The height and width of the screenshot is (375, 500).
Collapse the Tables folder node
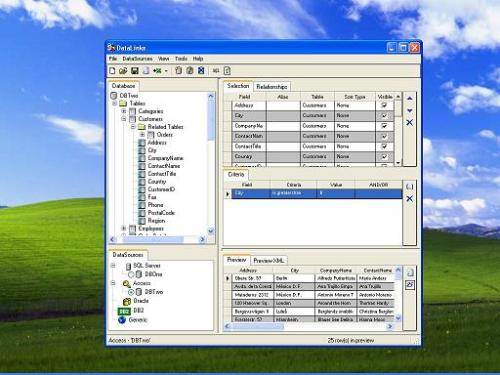[114, 103]
